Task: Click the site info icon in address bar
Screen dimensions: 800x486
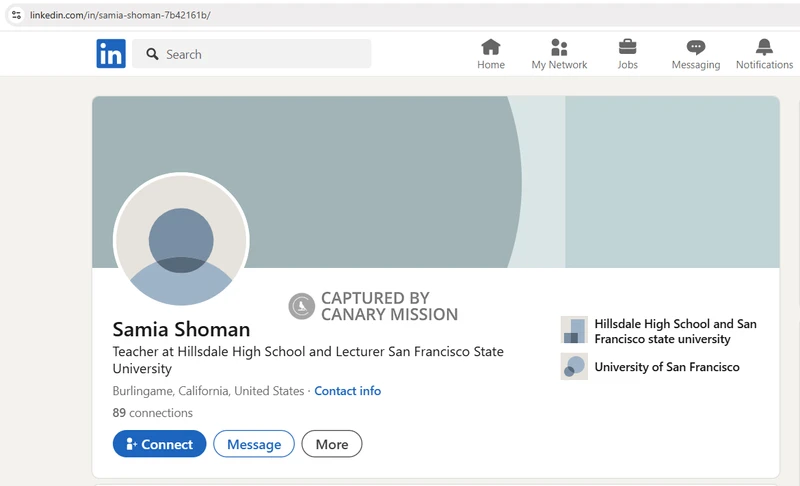Action: [15, 15]
